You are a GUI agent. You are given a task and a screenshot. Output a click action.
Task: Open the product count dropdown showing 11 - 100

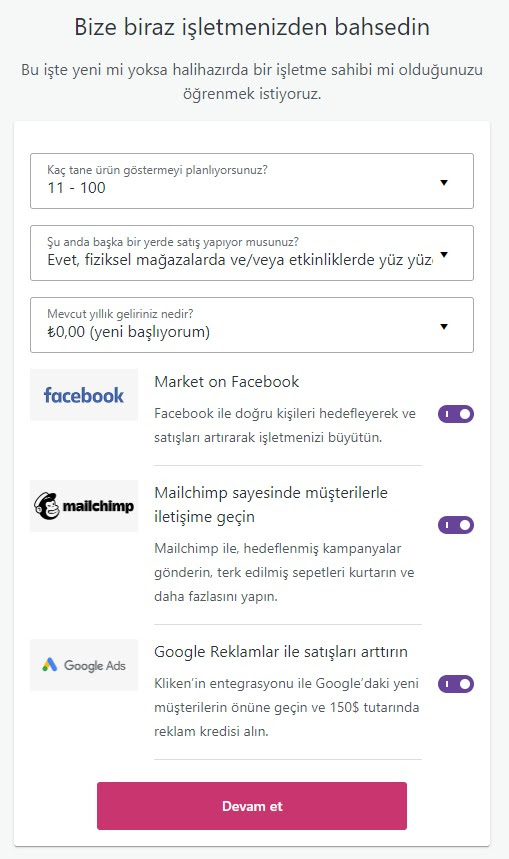click(252, 181)
